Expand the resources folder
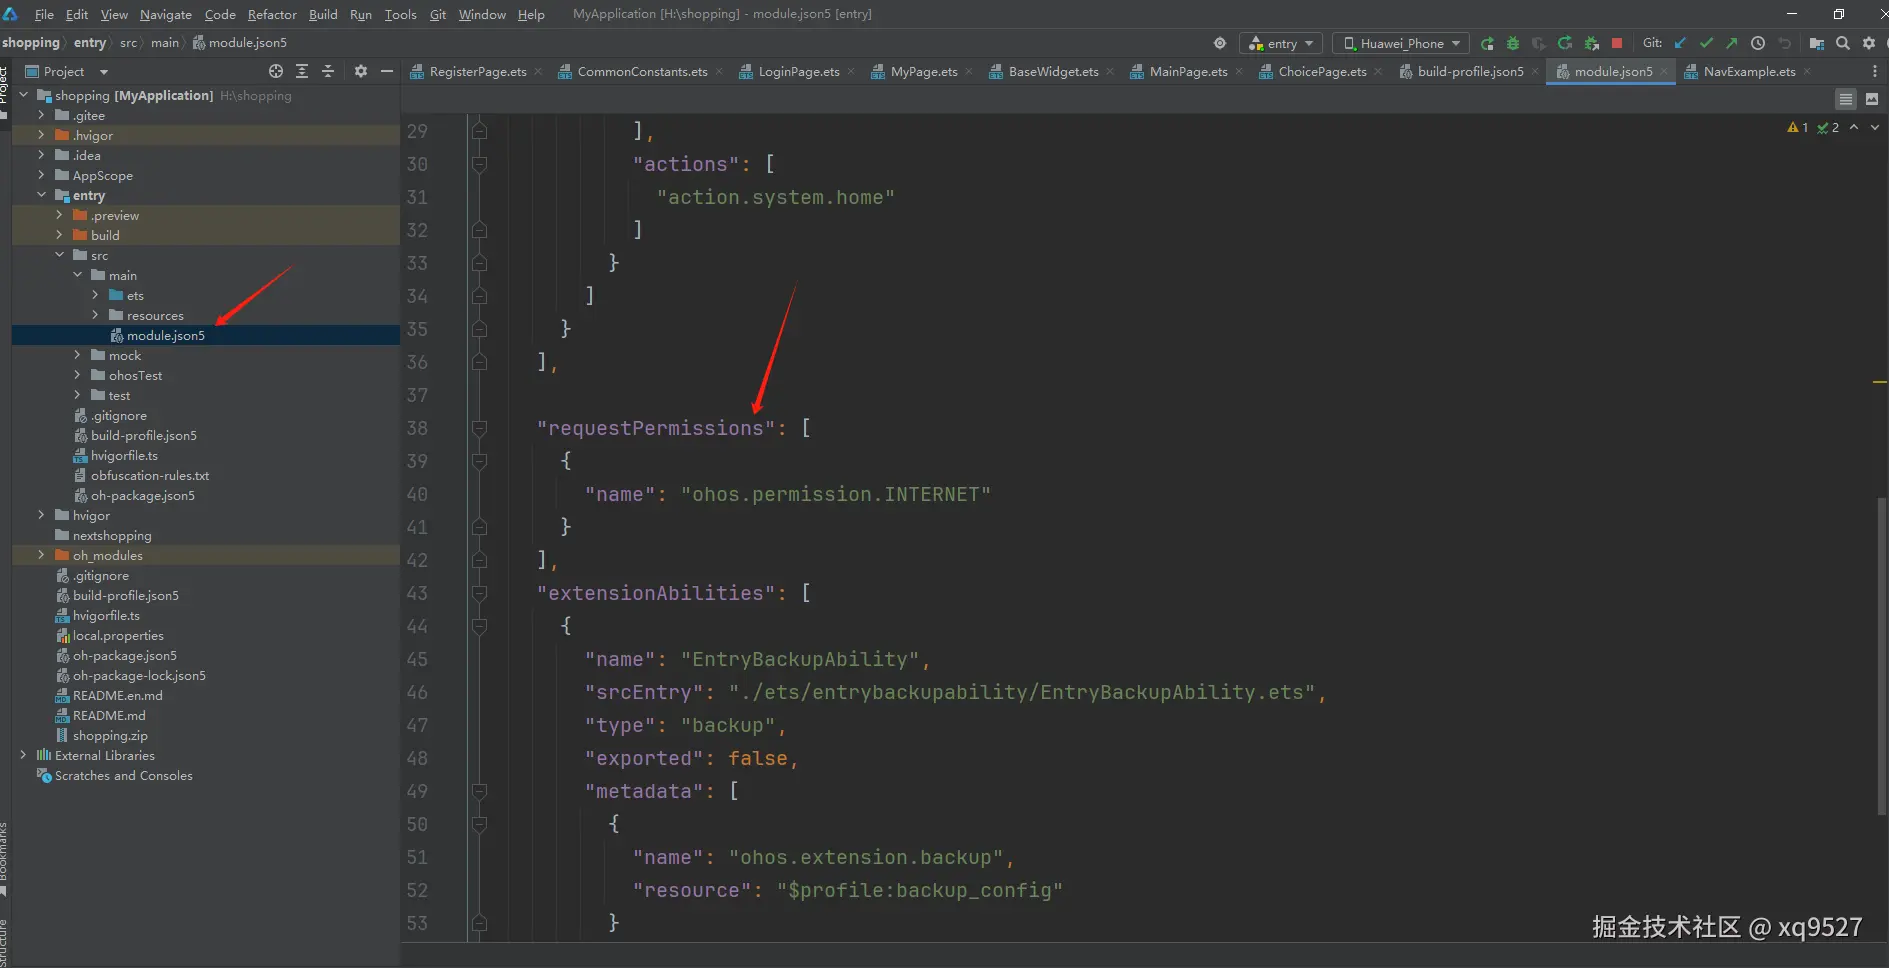This screenshot has width=1889, height=968. [x=95, y=315]
